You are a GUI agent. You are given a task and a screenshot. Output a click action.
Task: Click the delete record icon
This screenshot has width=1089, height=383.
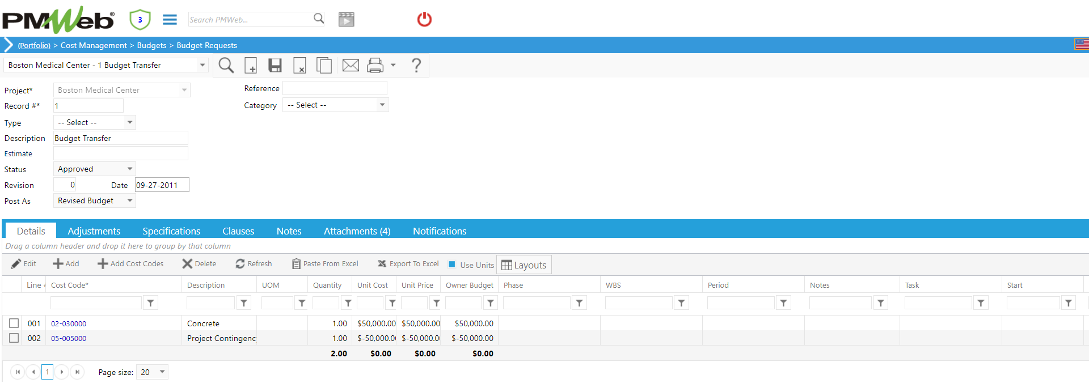point(299,66)
